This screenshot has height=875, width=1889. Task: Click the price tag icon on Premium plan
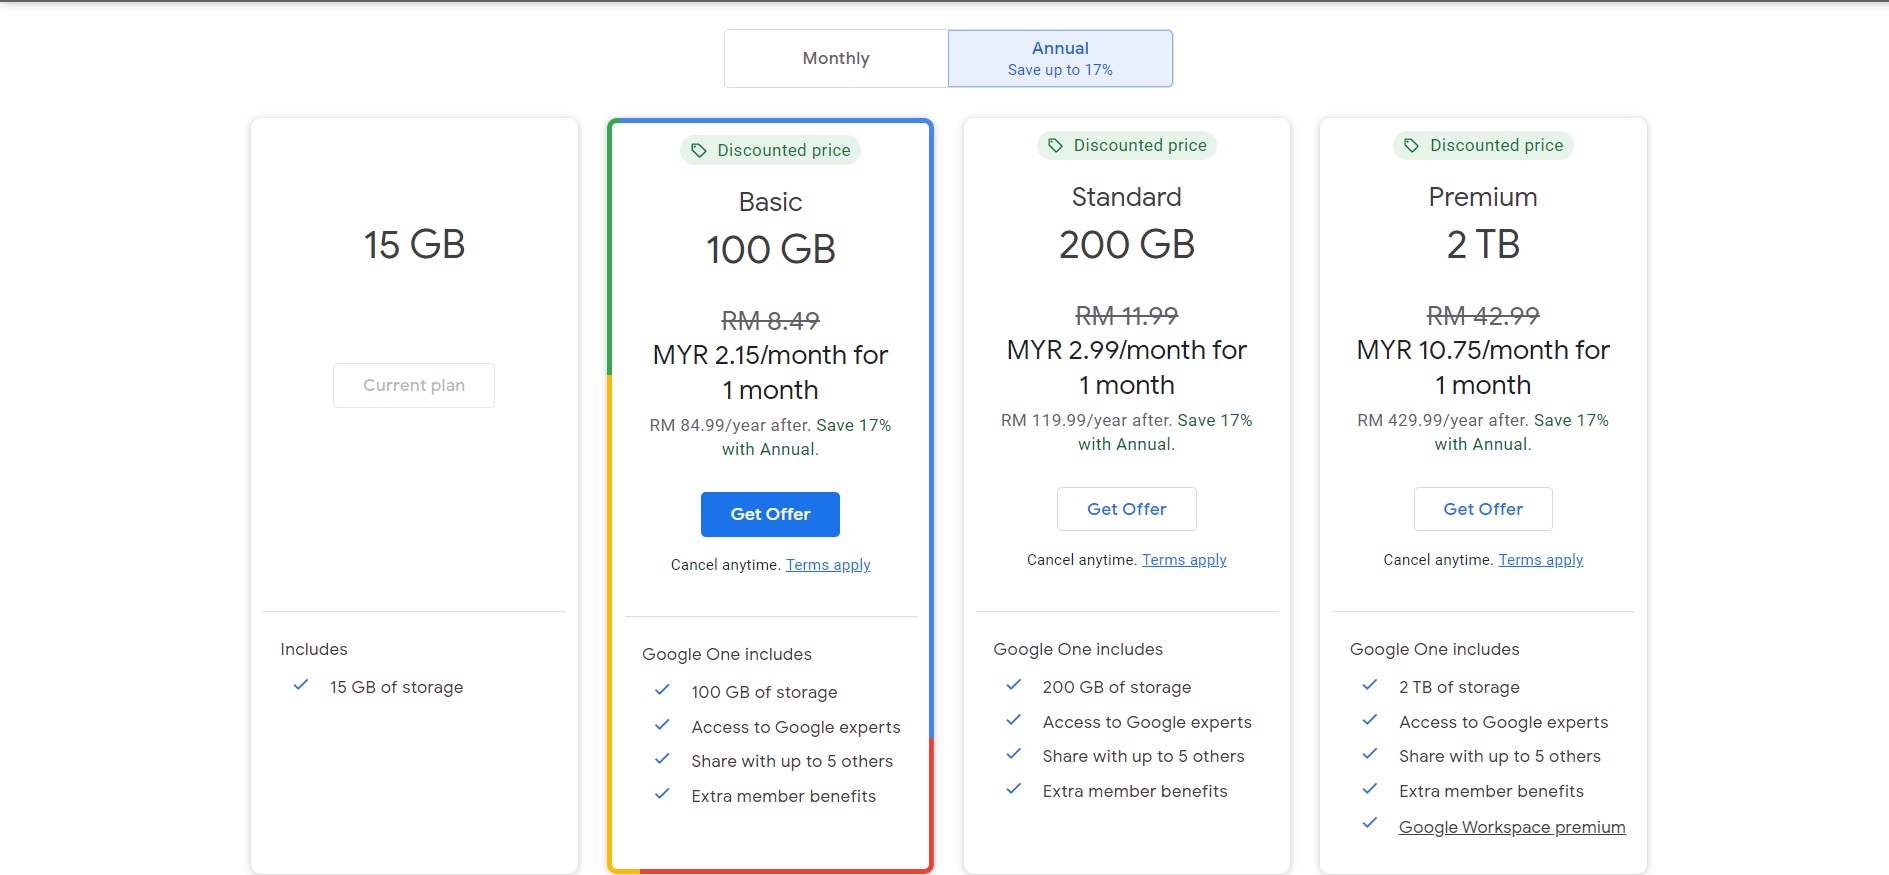[x=1411, y=145]
